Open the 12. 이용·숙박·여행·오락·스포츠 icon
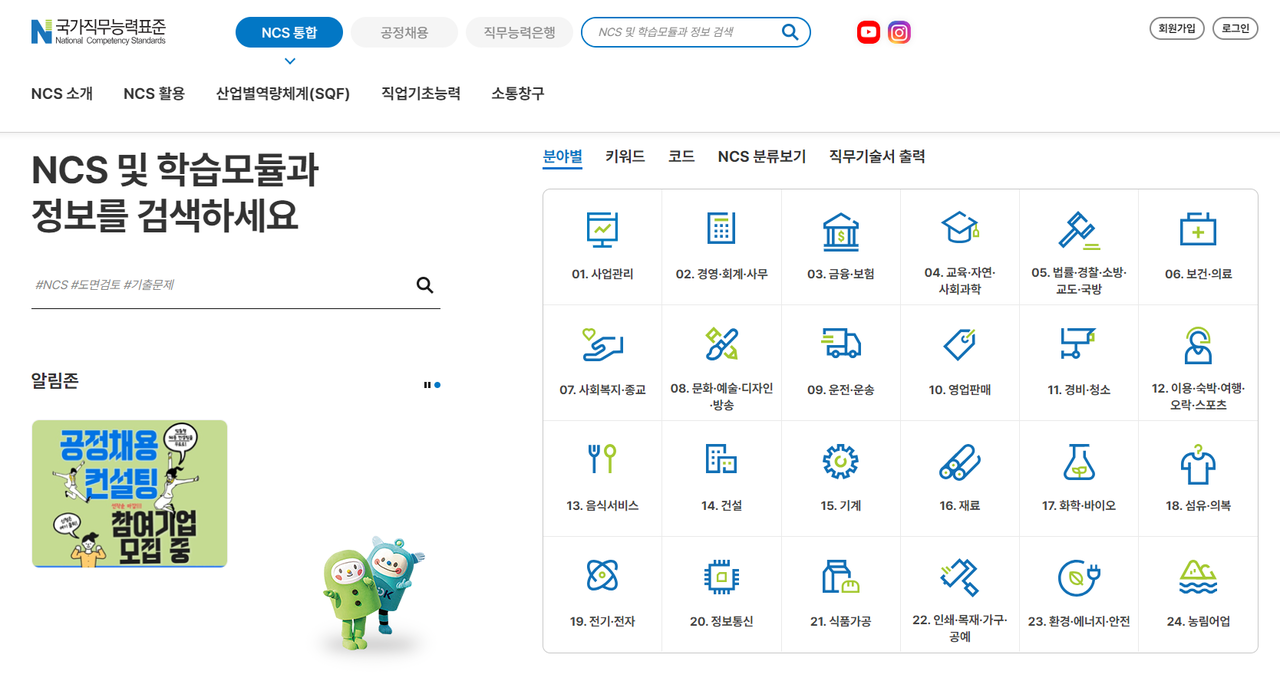Screen dimensions: 1280x694 [1198, 345]
